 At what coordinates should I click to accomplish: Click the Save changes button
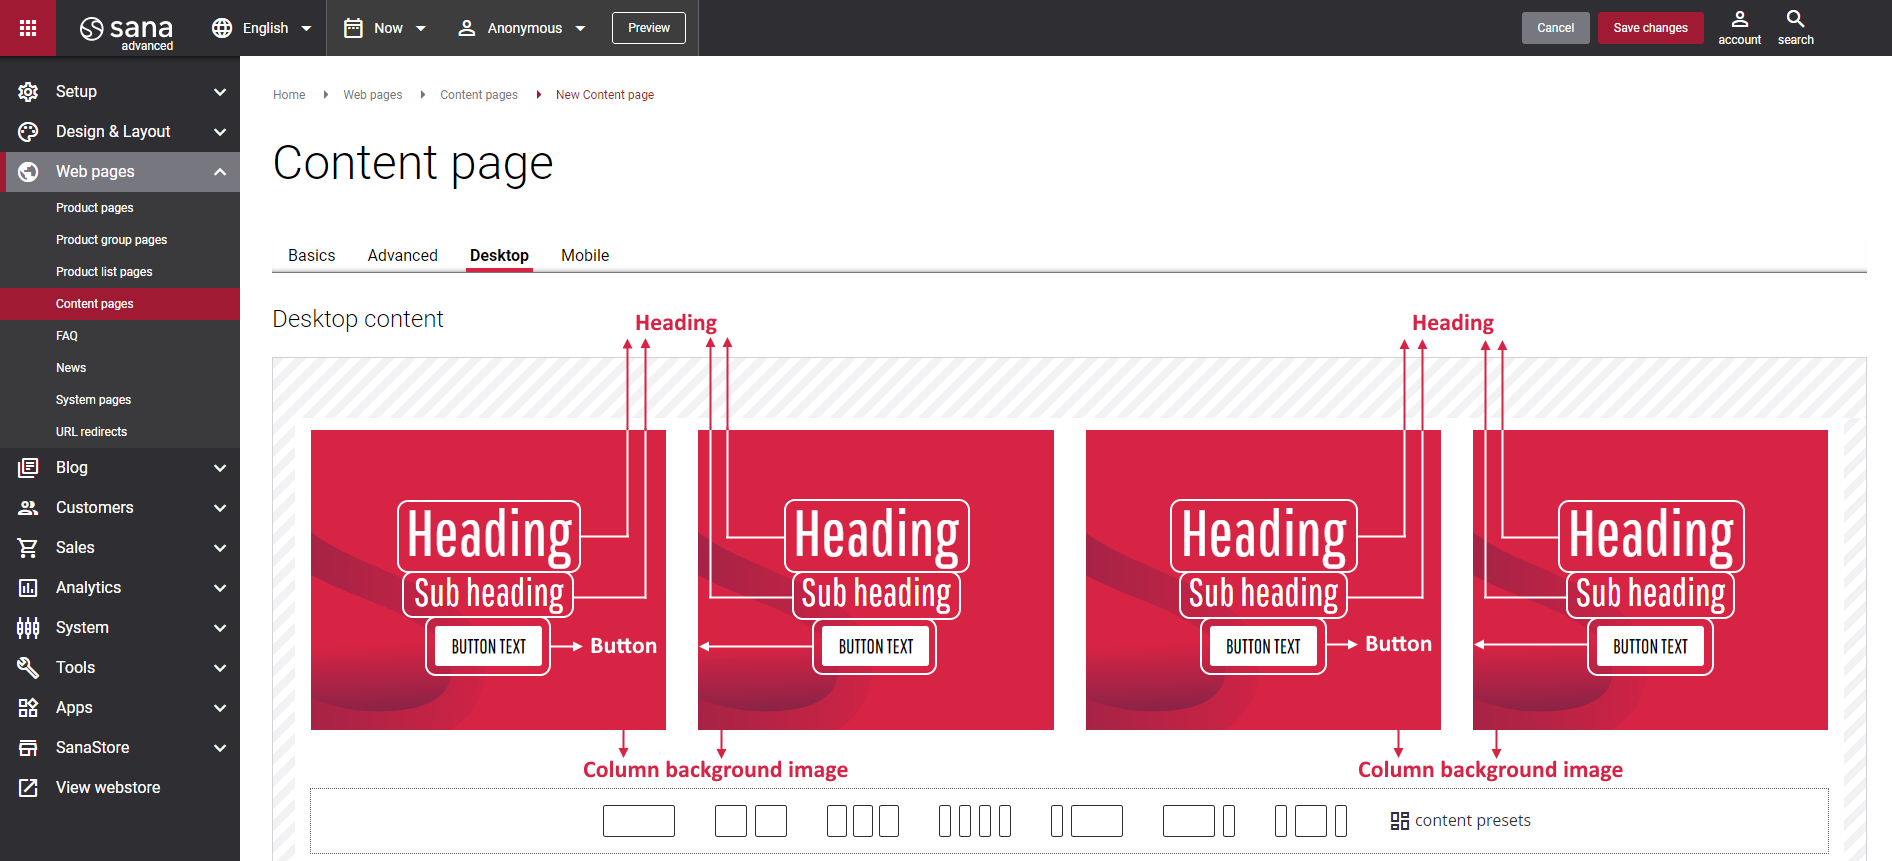pos(1650,28)
